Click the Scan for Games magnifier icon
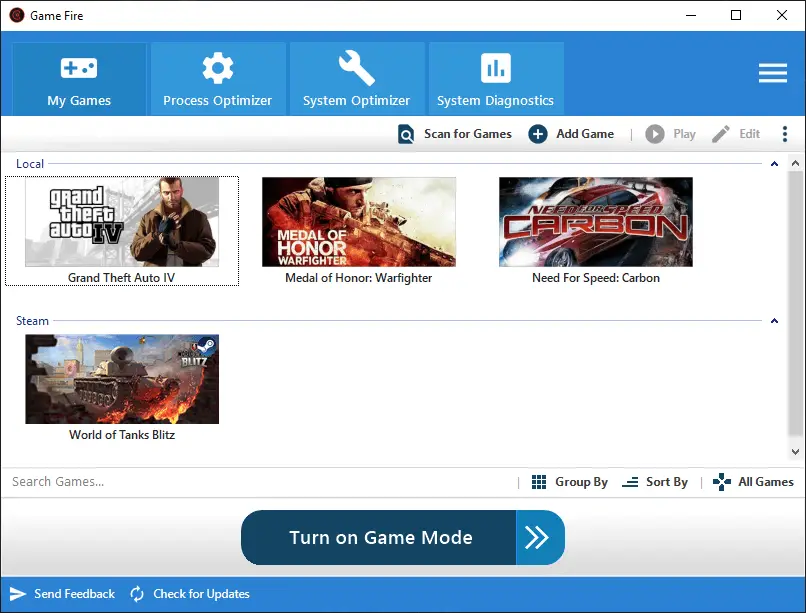The image size is (806, 613). click(x=406, y=134)
